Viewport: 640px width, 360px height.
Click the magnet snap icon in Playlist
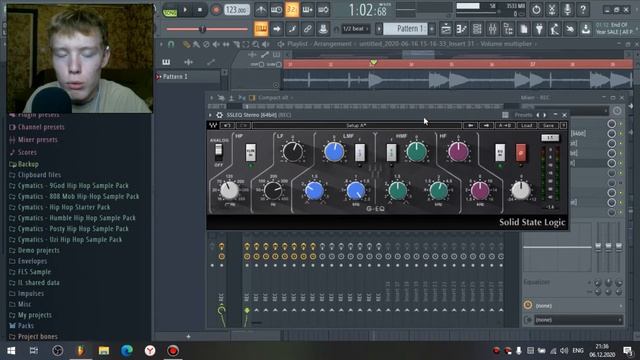tap(171, 44)
